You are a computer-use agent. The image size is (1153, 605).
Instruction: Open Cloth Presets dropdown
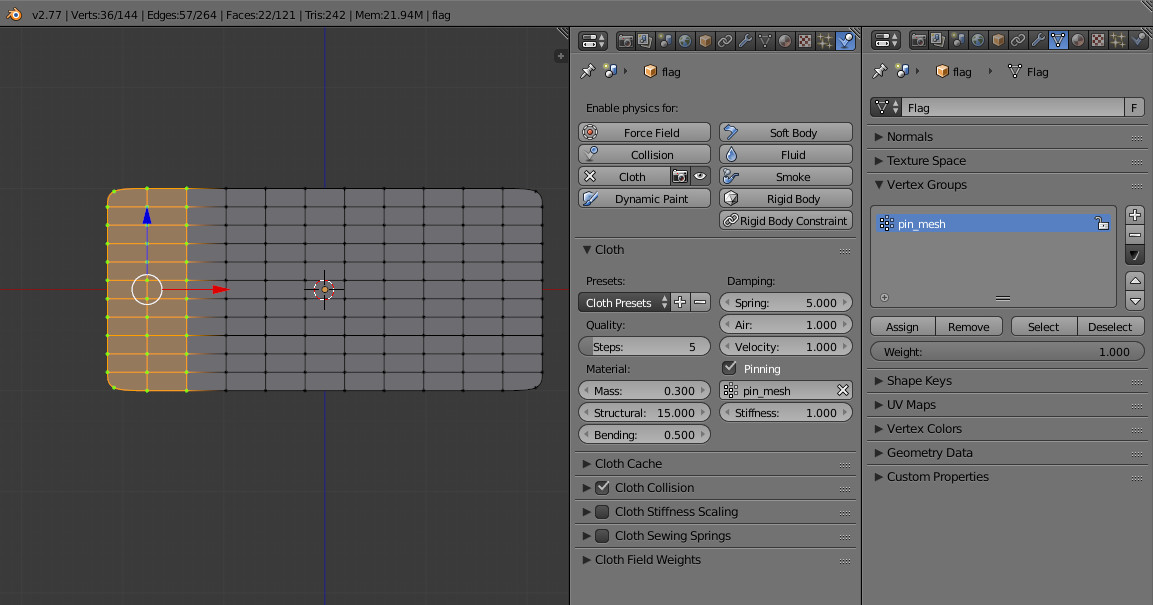(624, 302)
